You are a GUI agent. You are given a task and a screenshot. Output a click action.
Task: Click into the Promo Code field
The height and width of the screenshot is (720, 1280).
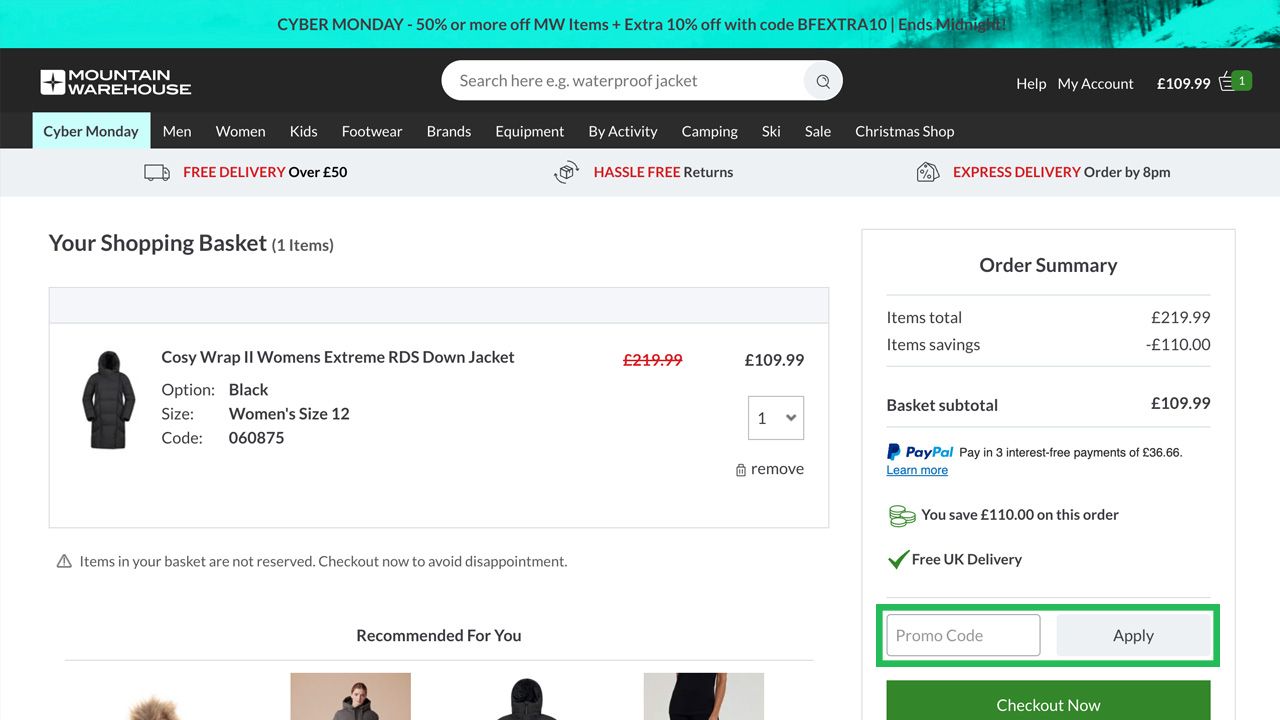pos(963,635)
